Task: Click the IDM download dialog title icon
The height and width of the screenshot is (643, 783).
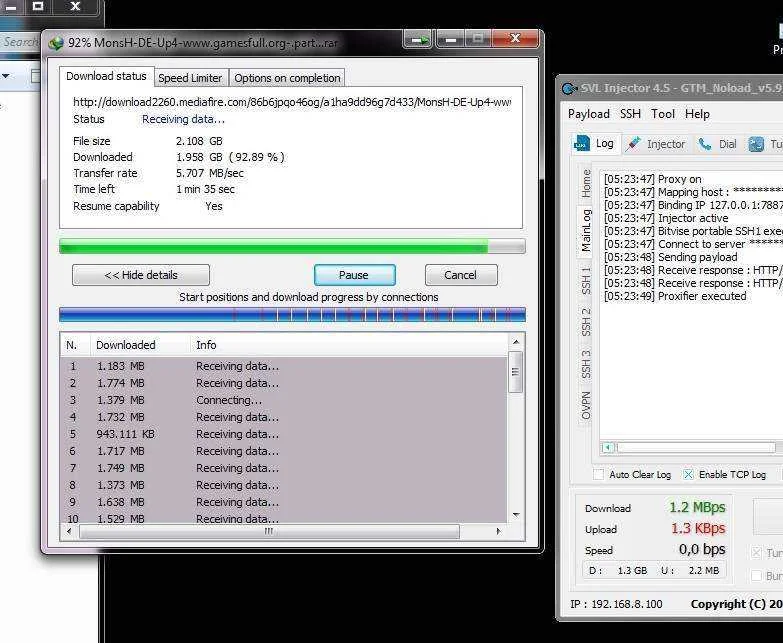Action: 56,43
